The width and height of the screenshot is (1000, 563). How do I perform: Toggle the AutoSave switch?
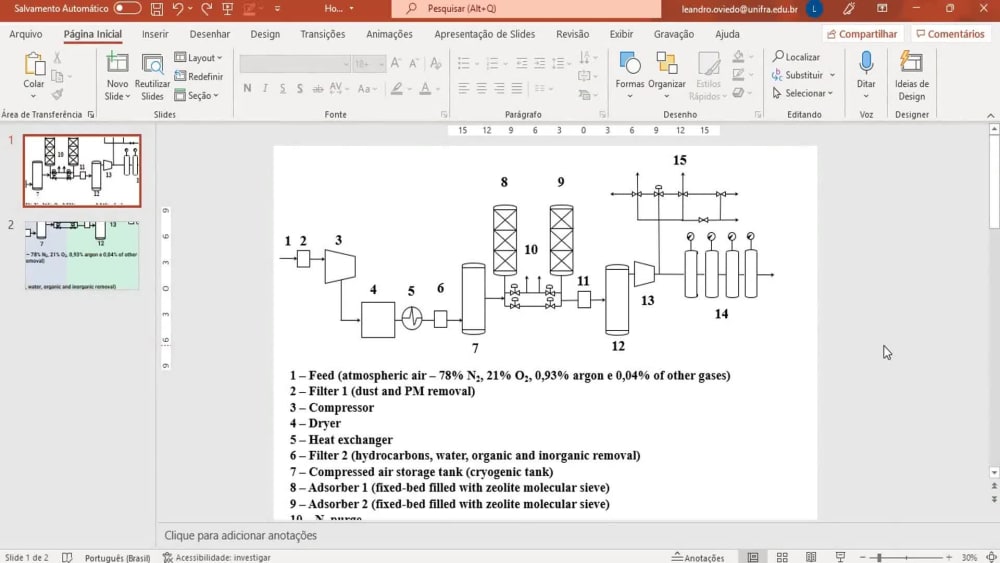[128, 8]
